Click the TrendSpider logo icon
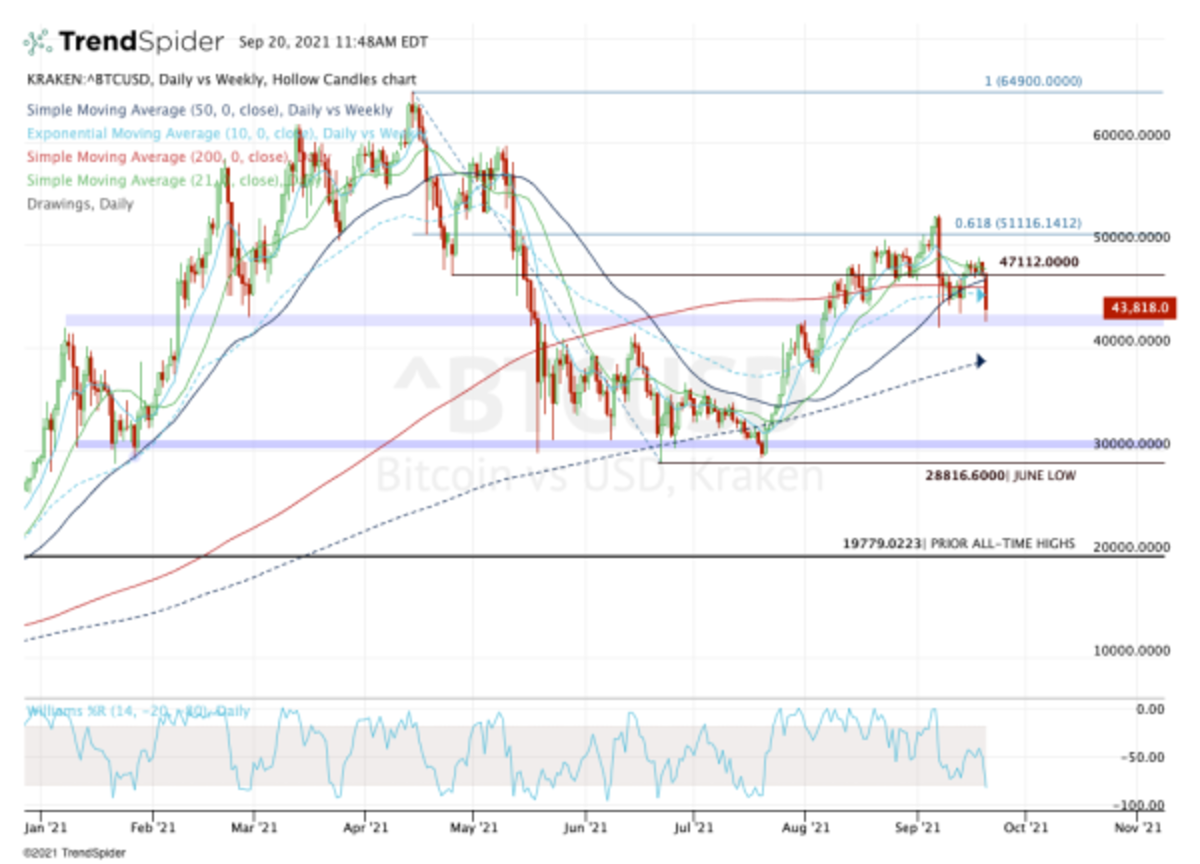 point(35,40)
